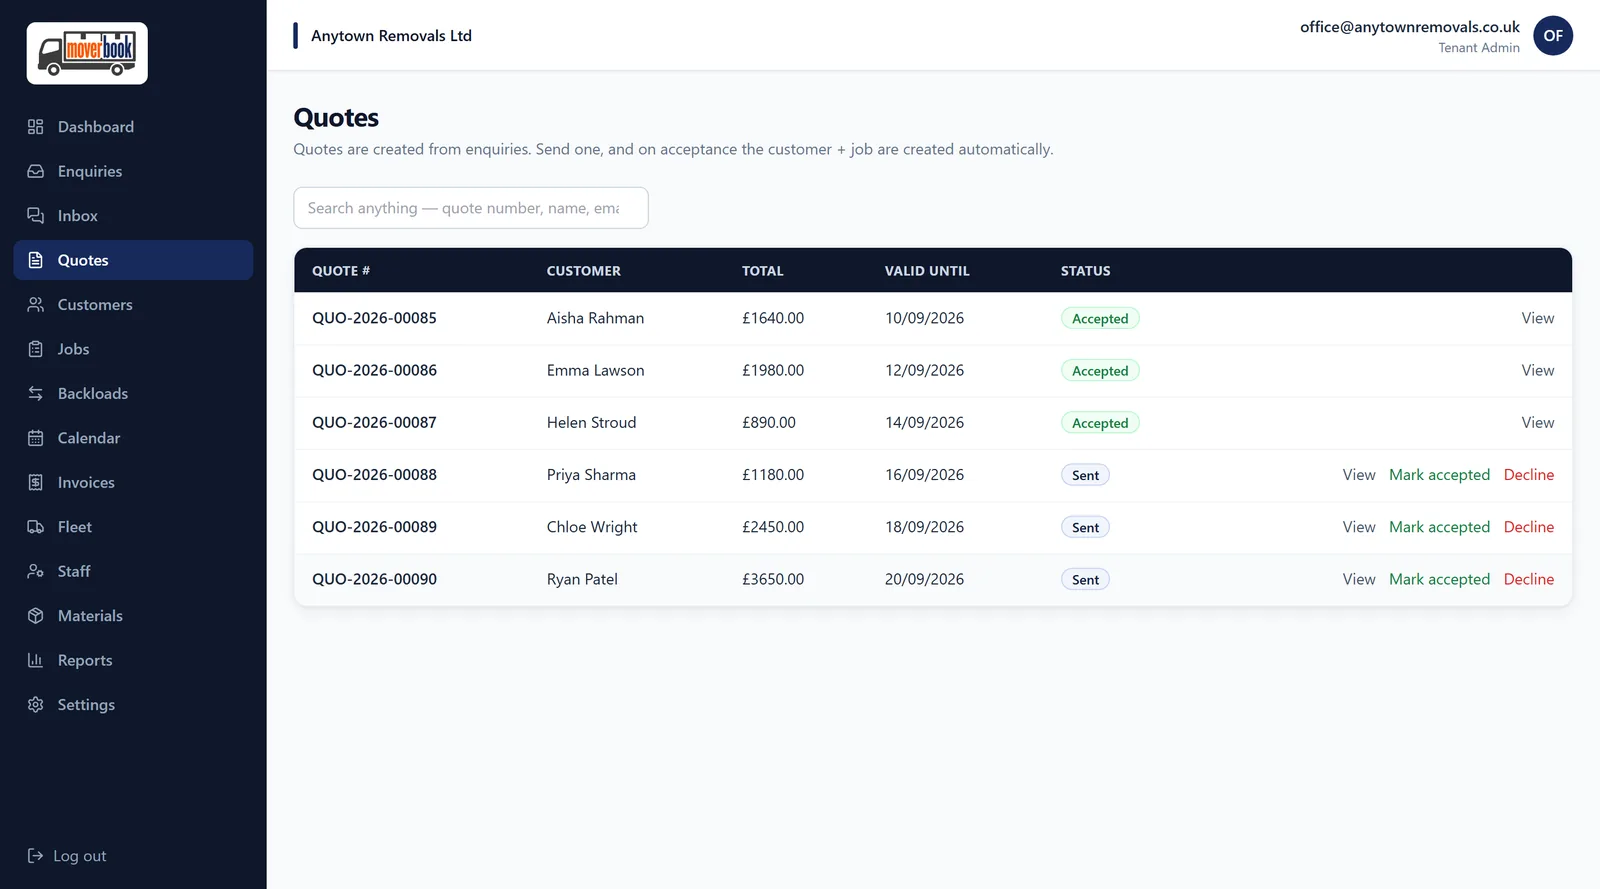Click the Inbox chat bubbles icon
The width and height of the screenshot is (1600, 889).
point(36,216)
